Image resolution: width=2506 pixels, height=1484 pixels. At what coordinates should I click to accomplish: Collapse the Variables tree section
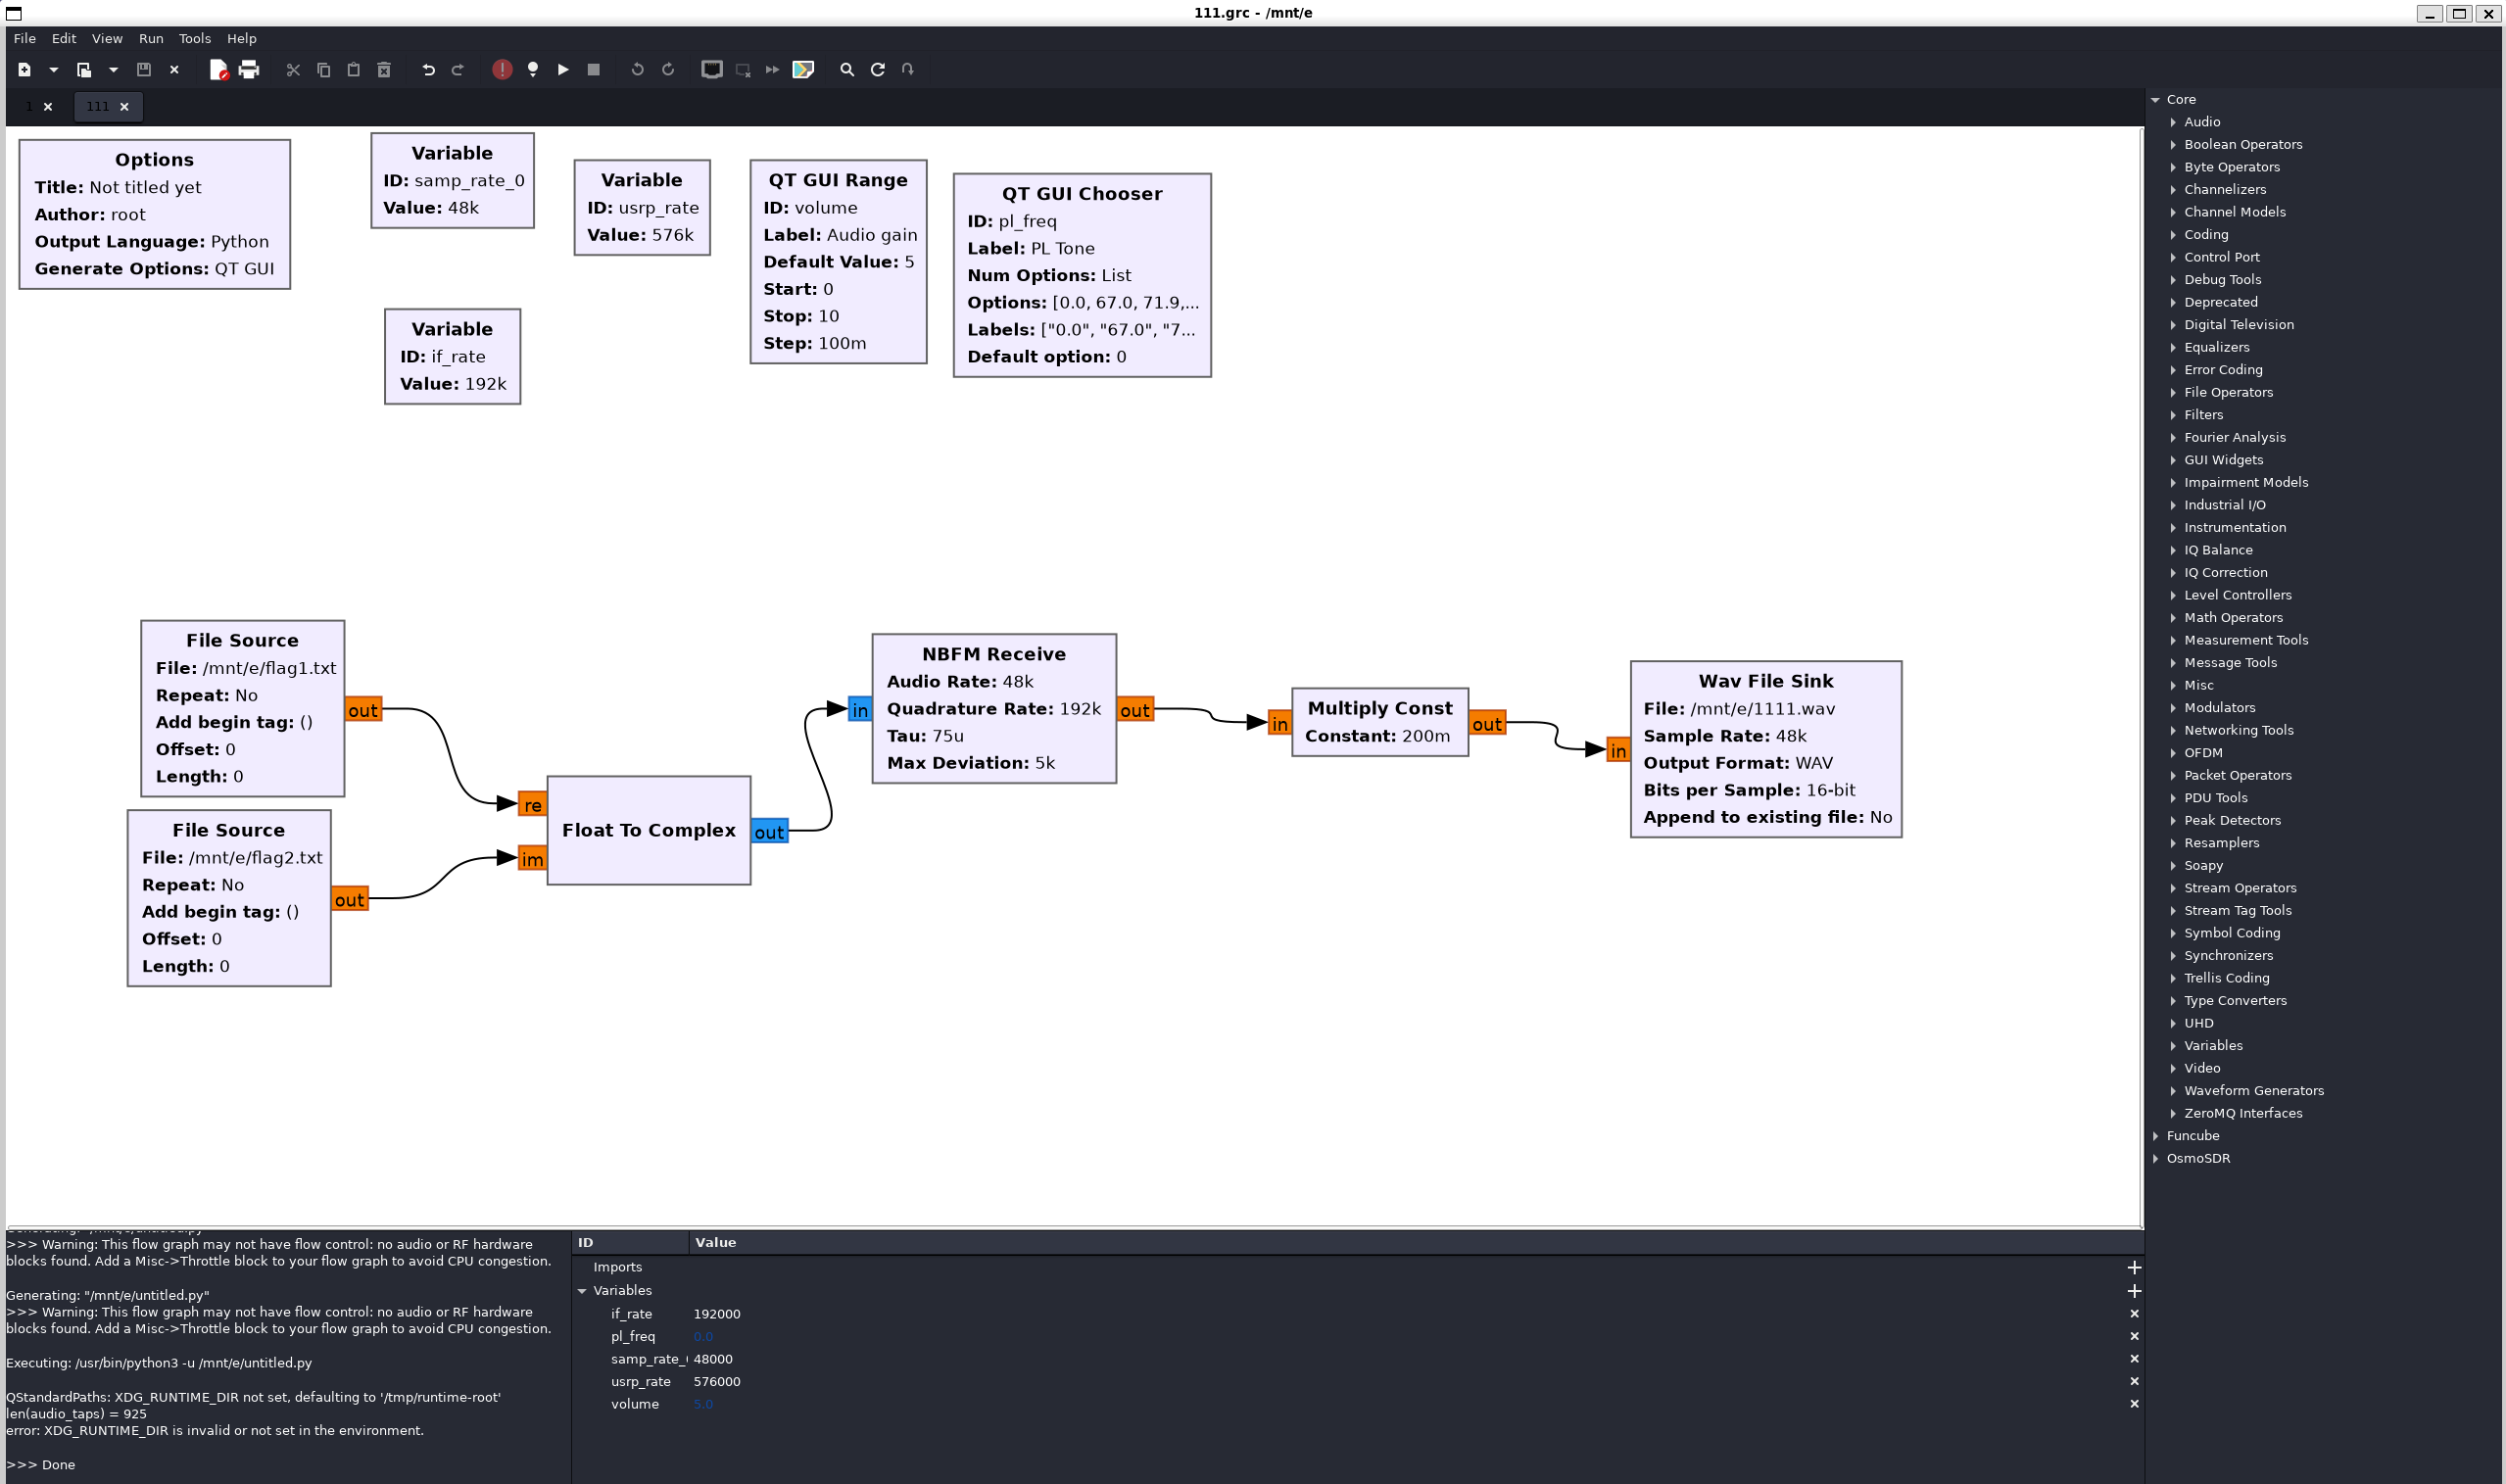pos(582,1291)
